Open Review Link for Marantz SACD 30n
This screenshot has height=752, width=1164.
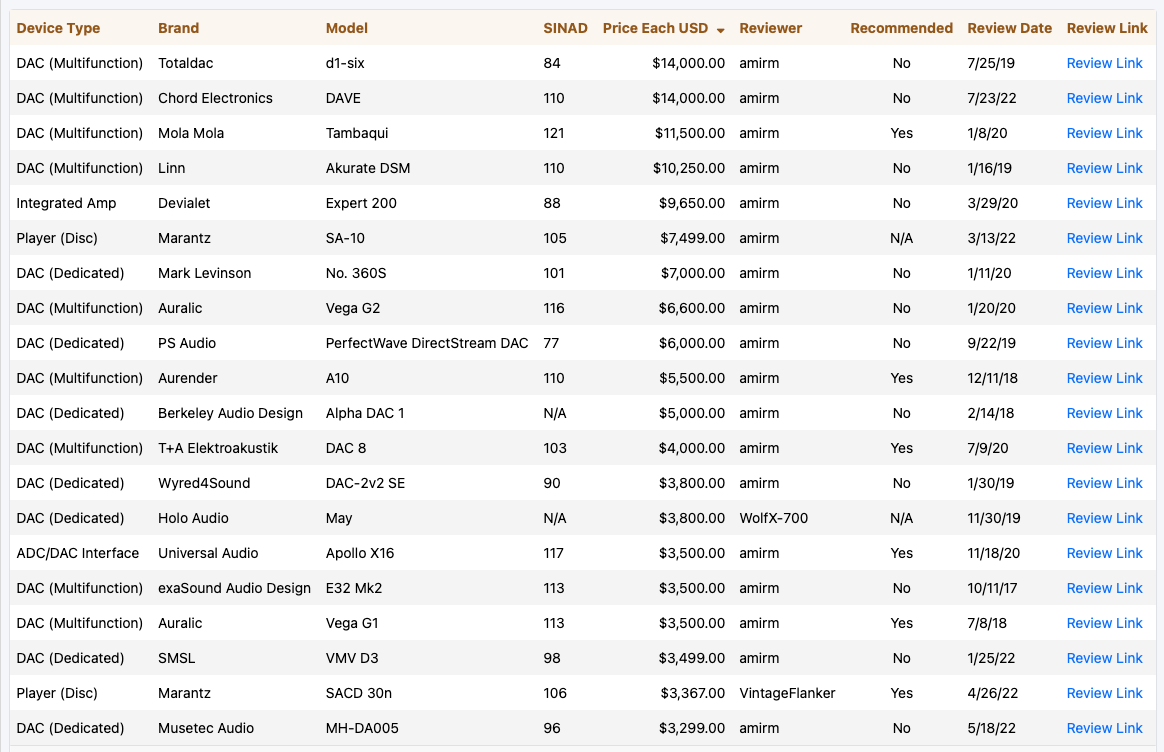tap(1104, 693)
